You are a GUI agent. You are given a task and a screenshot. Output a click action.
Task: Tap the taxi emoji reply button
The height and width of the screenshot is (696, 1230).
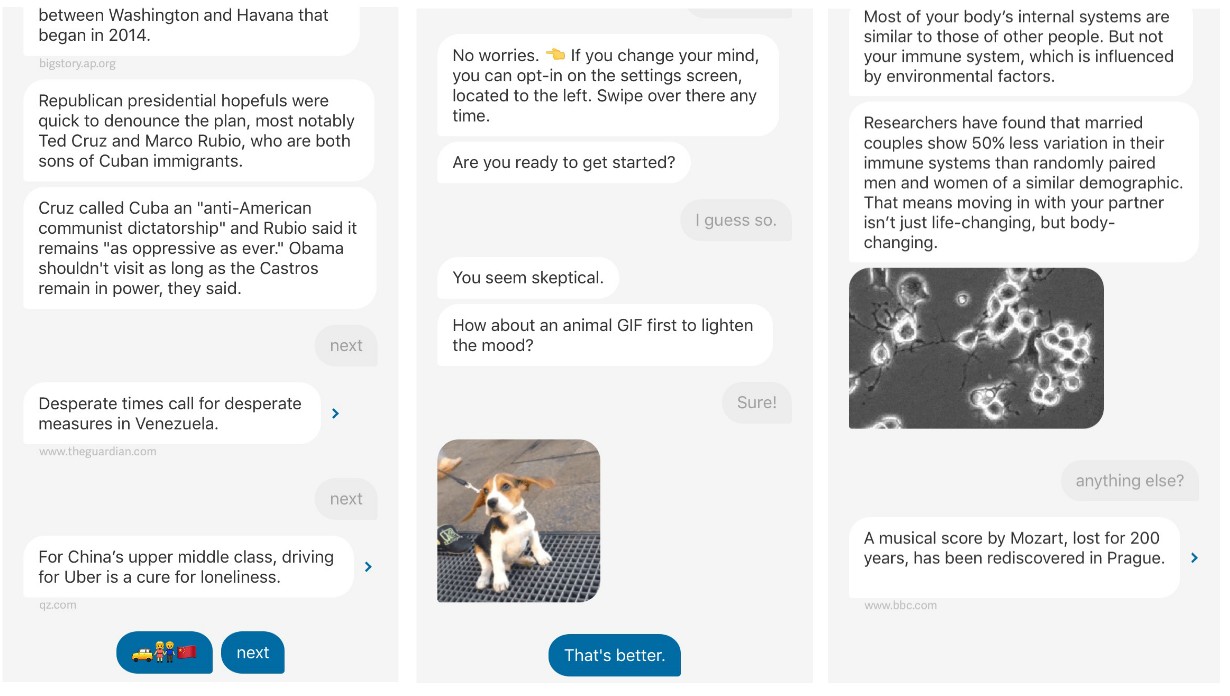[x=164, y=653]
